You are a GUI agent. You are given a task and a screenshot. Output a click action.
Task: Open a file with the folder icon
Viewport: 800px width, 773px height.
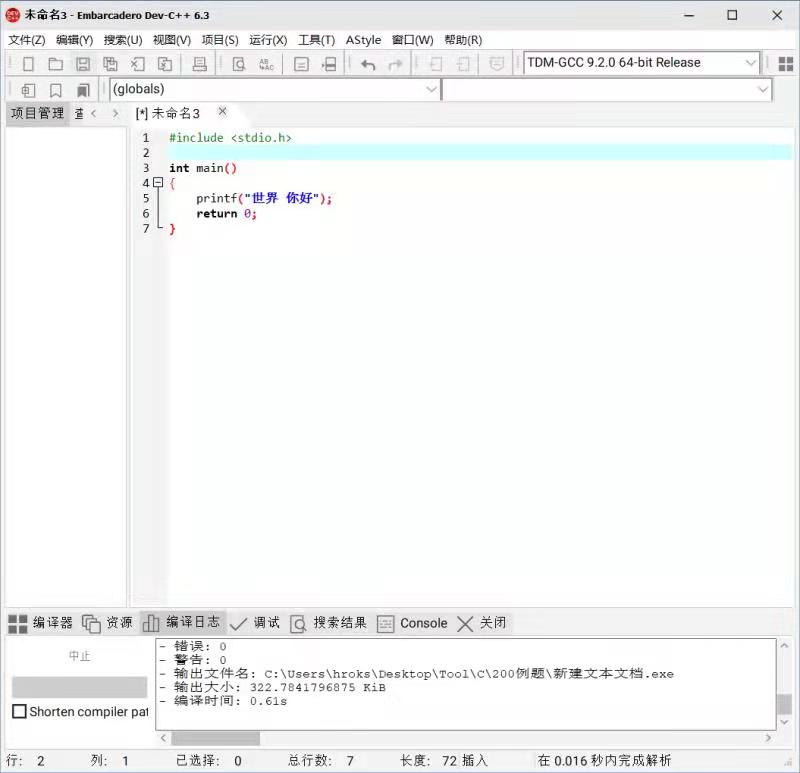55,63
